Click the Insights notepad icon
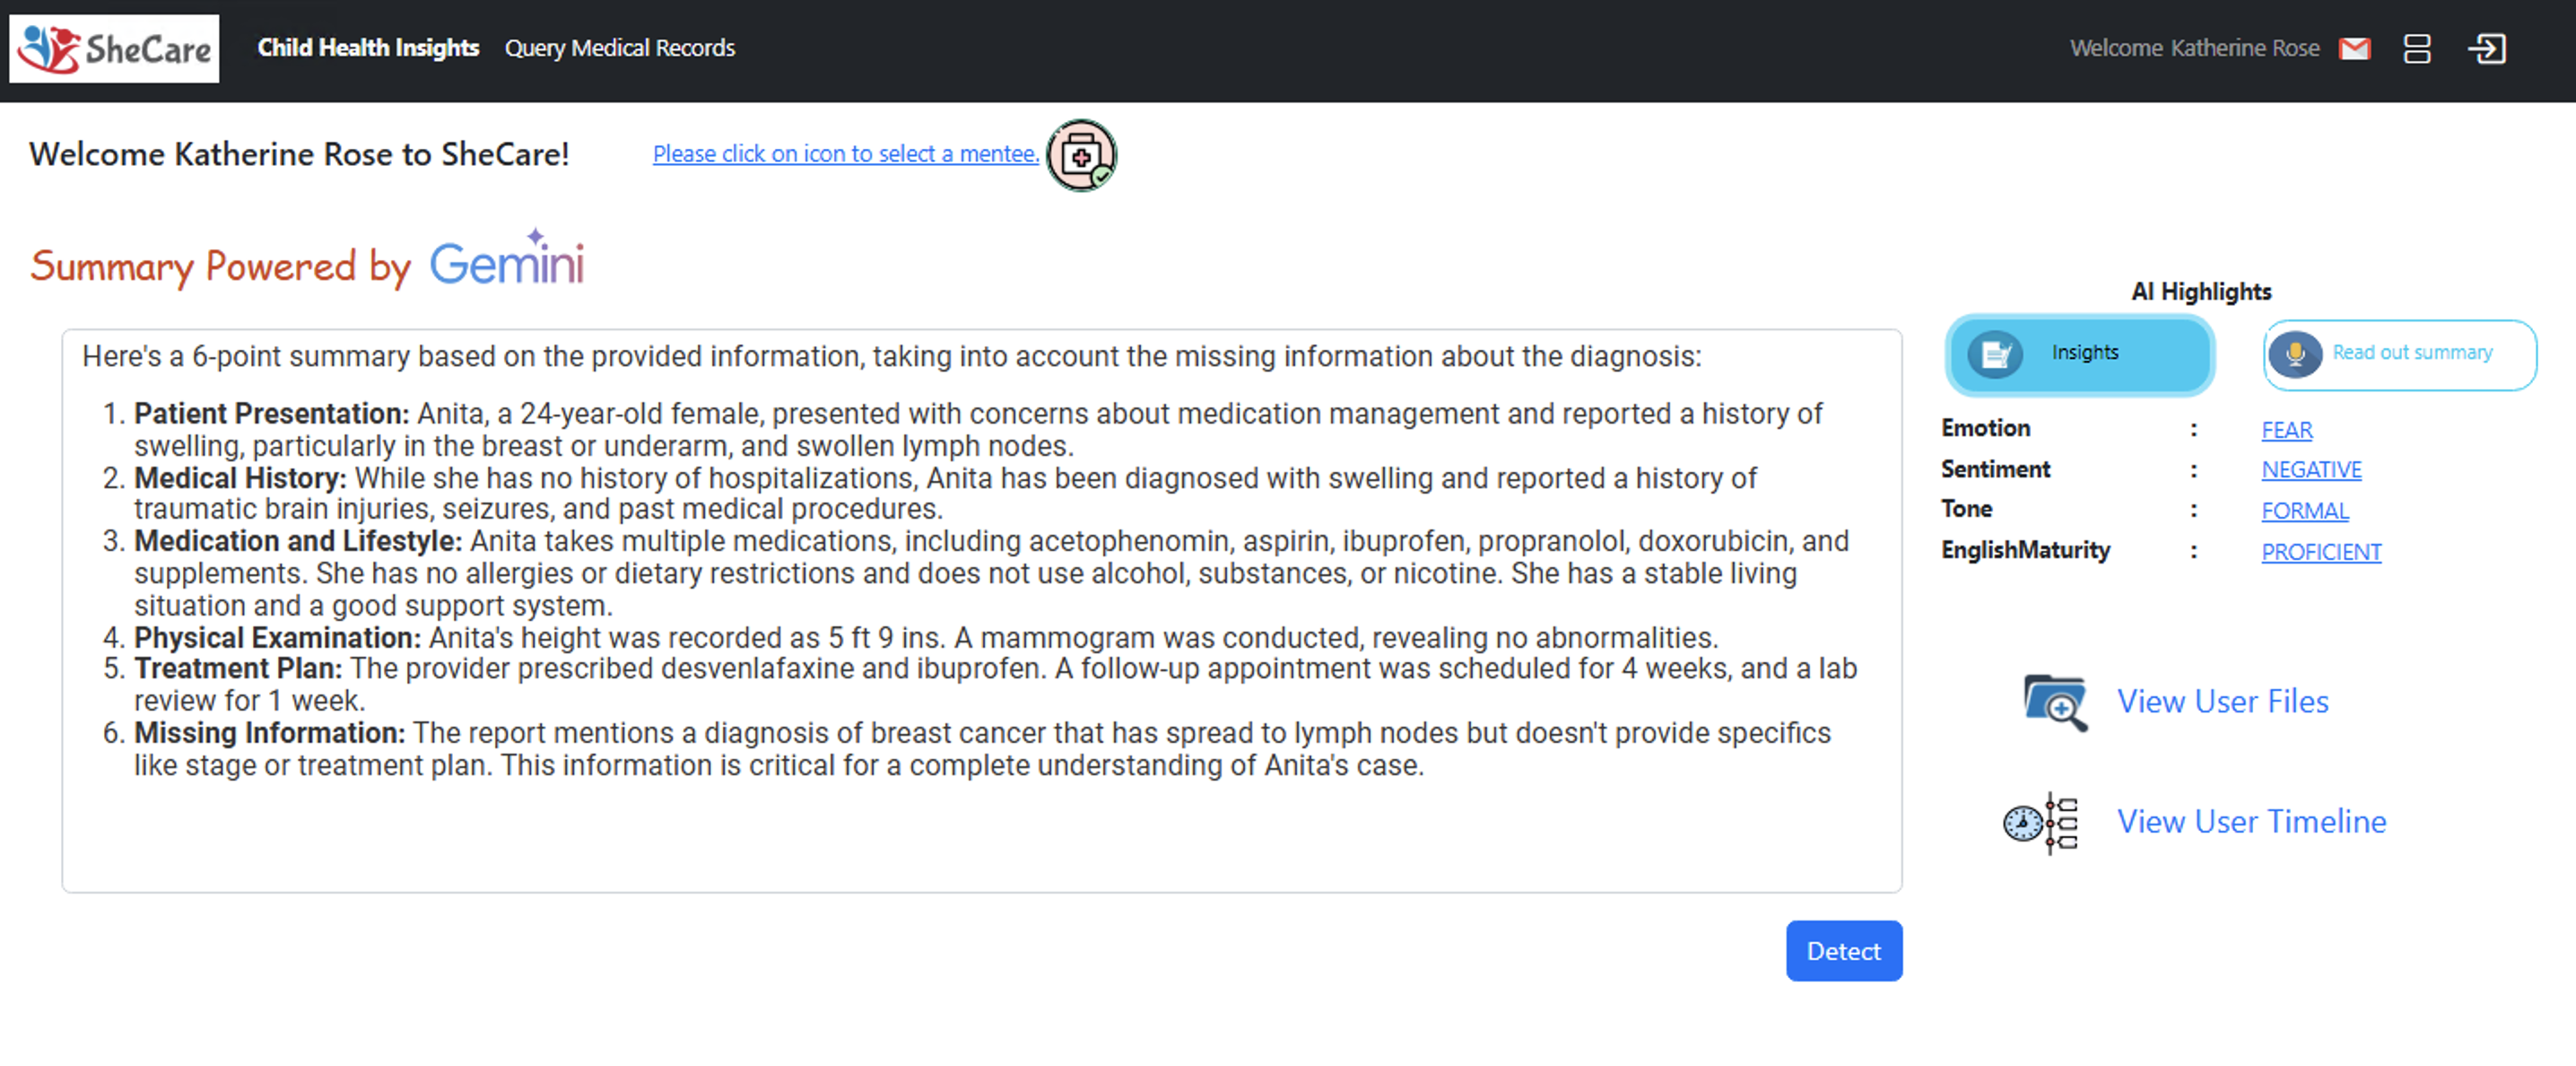Screen dimensions: 2576x1066 coord(1995,354)
